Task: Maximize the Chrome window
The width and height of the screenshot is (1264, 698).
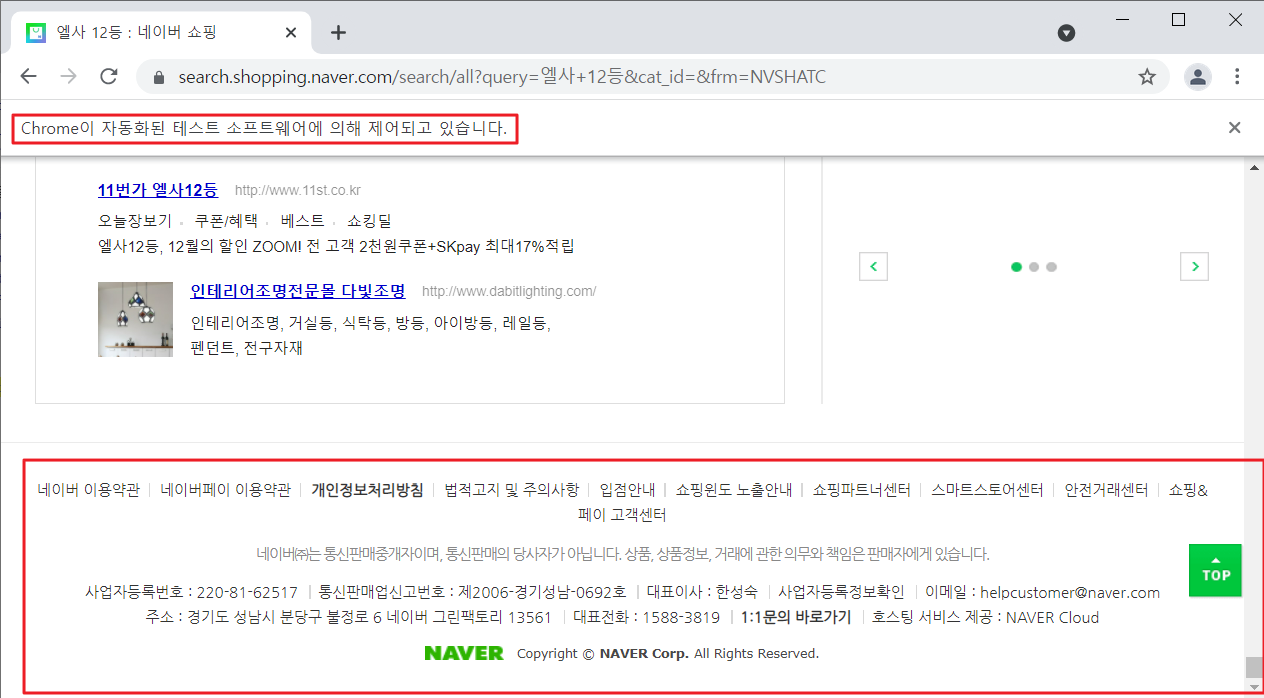Action: point(1178,19)
